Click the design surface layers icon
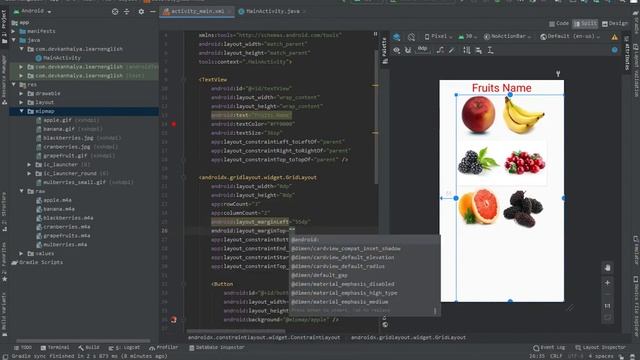640x360 pixels. (x=396, y=37)
